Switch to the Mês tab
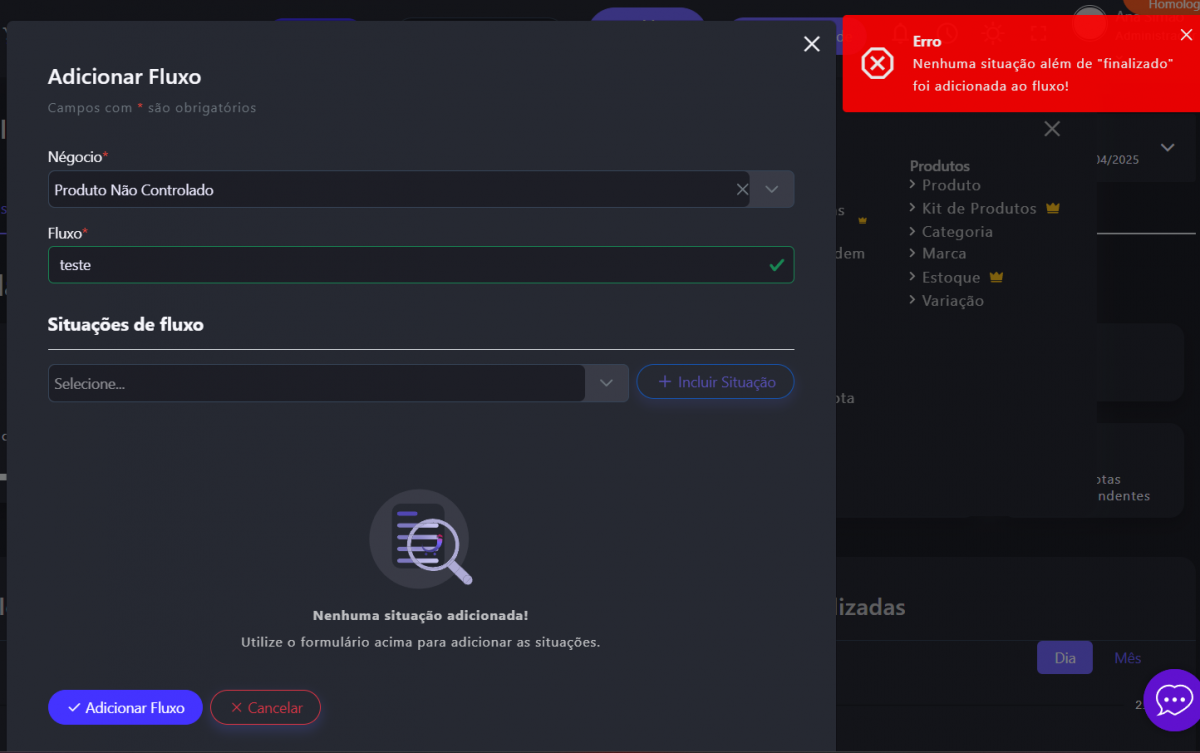The height and width of the screenshot is (753, 1200). 1127,658
